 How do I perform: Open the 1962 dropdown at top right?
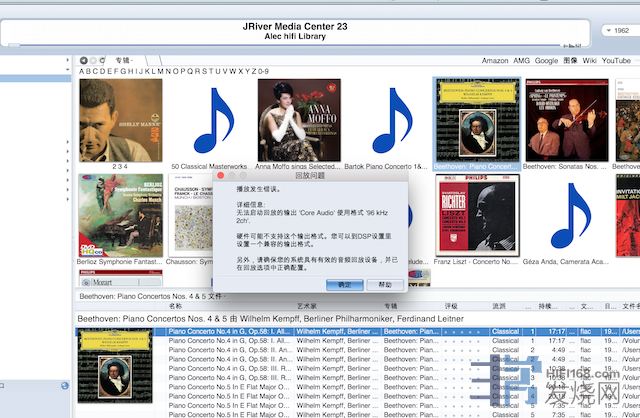coord(616,31)
